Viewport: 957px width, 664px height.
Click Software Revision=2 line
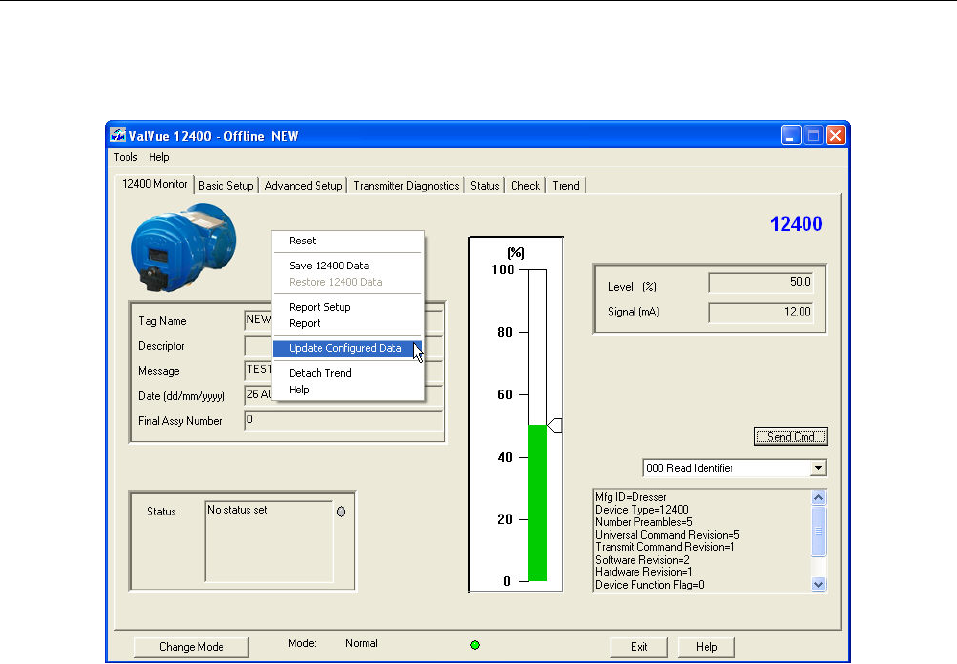point(643,560)
